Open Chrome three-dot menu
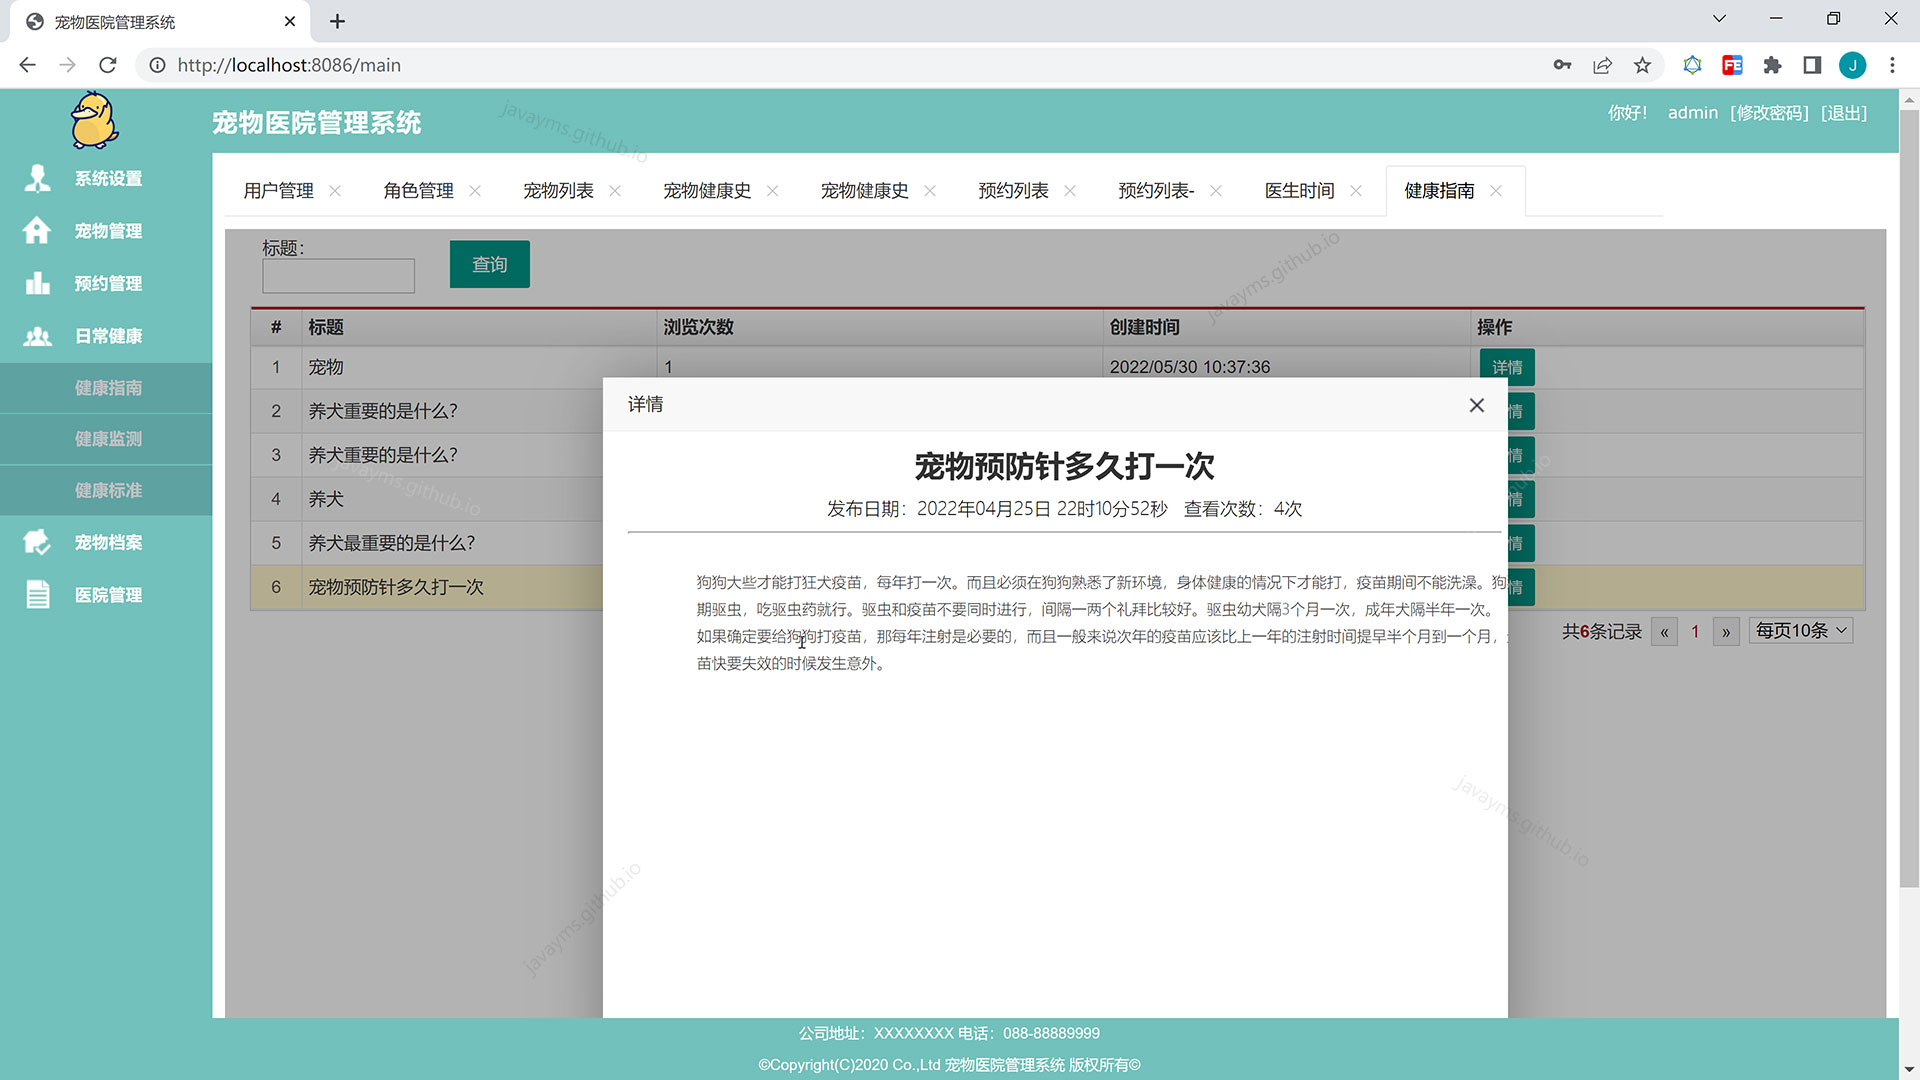 pos(1892,65)
